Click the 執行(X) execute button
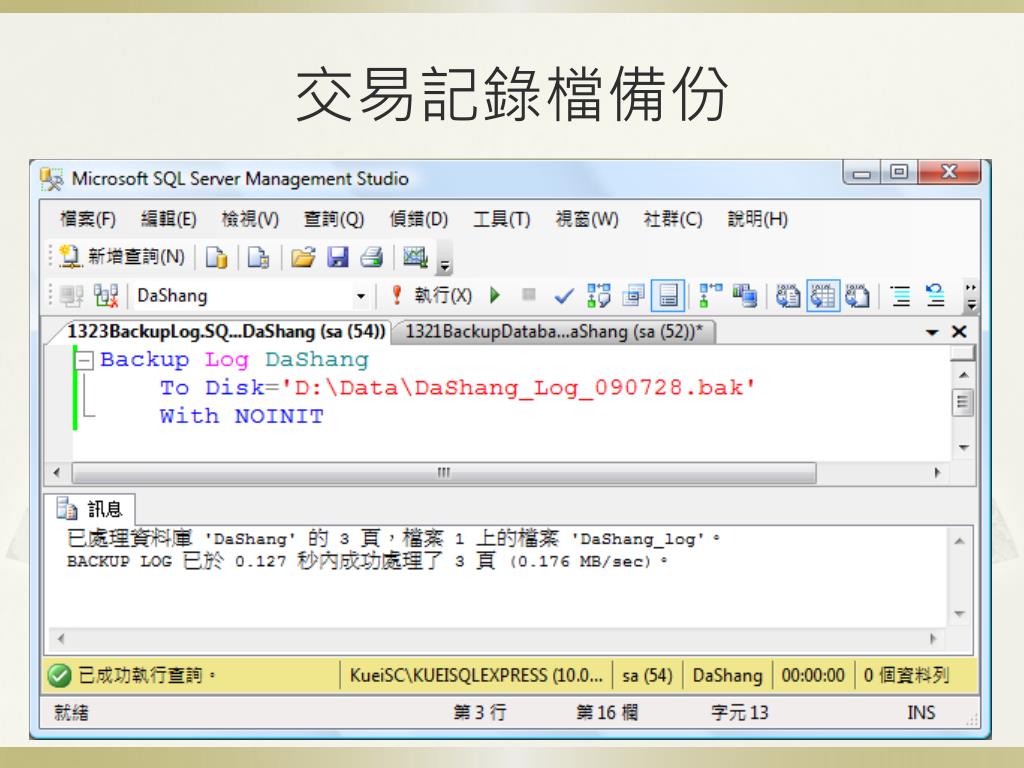1024x768 pixels. click(x=432, y=295)
